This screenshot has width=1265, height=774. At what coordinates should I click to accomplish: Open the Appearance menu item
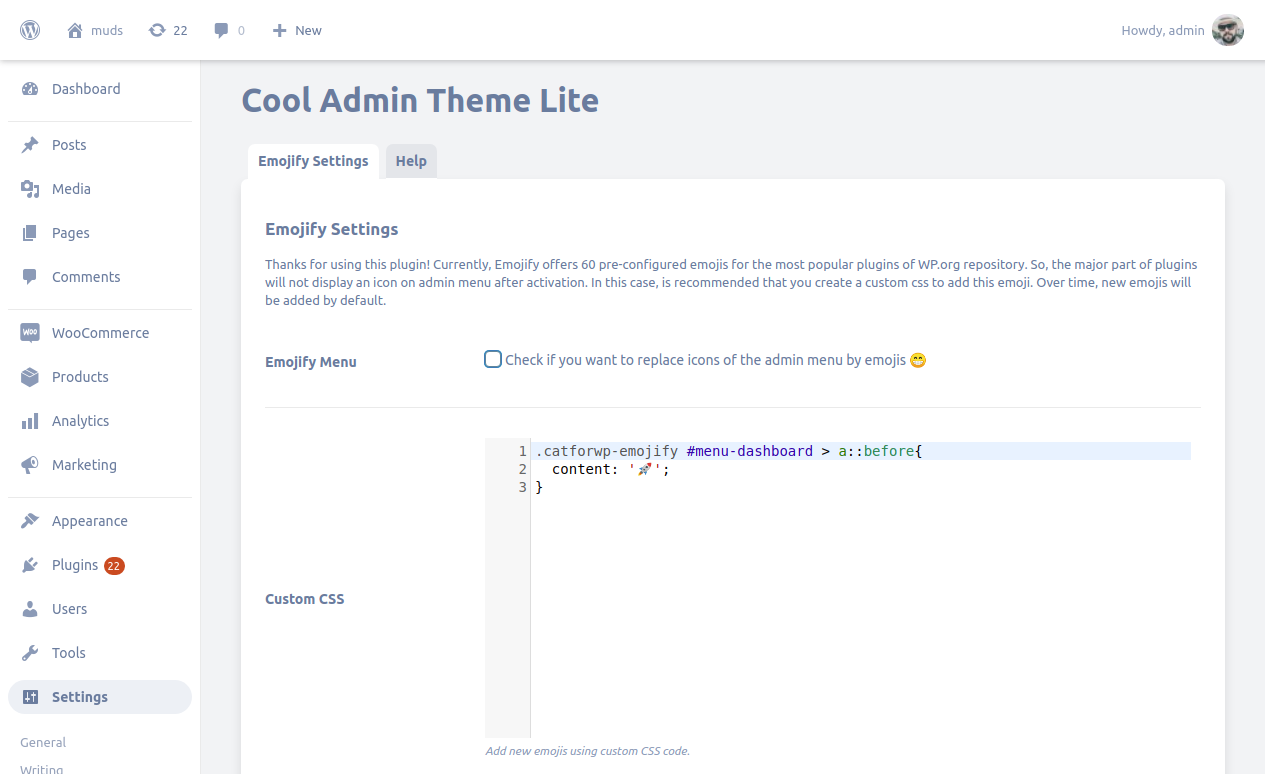(100, 521)
